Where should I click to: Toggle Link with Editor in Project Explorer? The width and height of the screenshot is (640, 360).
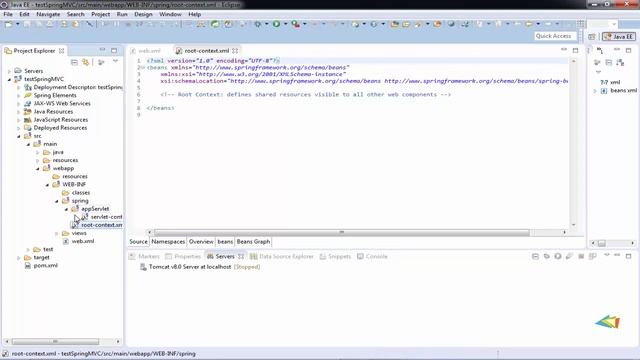point(86,62)
